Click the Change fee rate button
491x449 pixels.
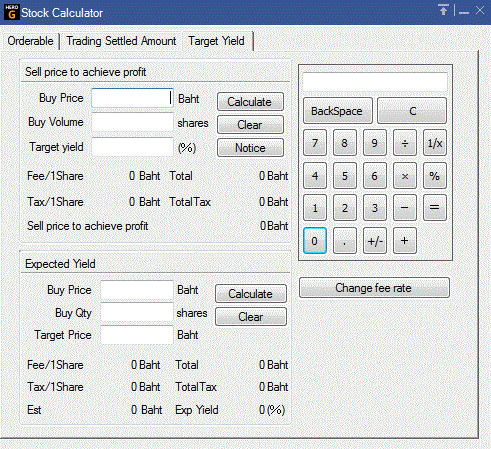[374, 288]
